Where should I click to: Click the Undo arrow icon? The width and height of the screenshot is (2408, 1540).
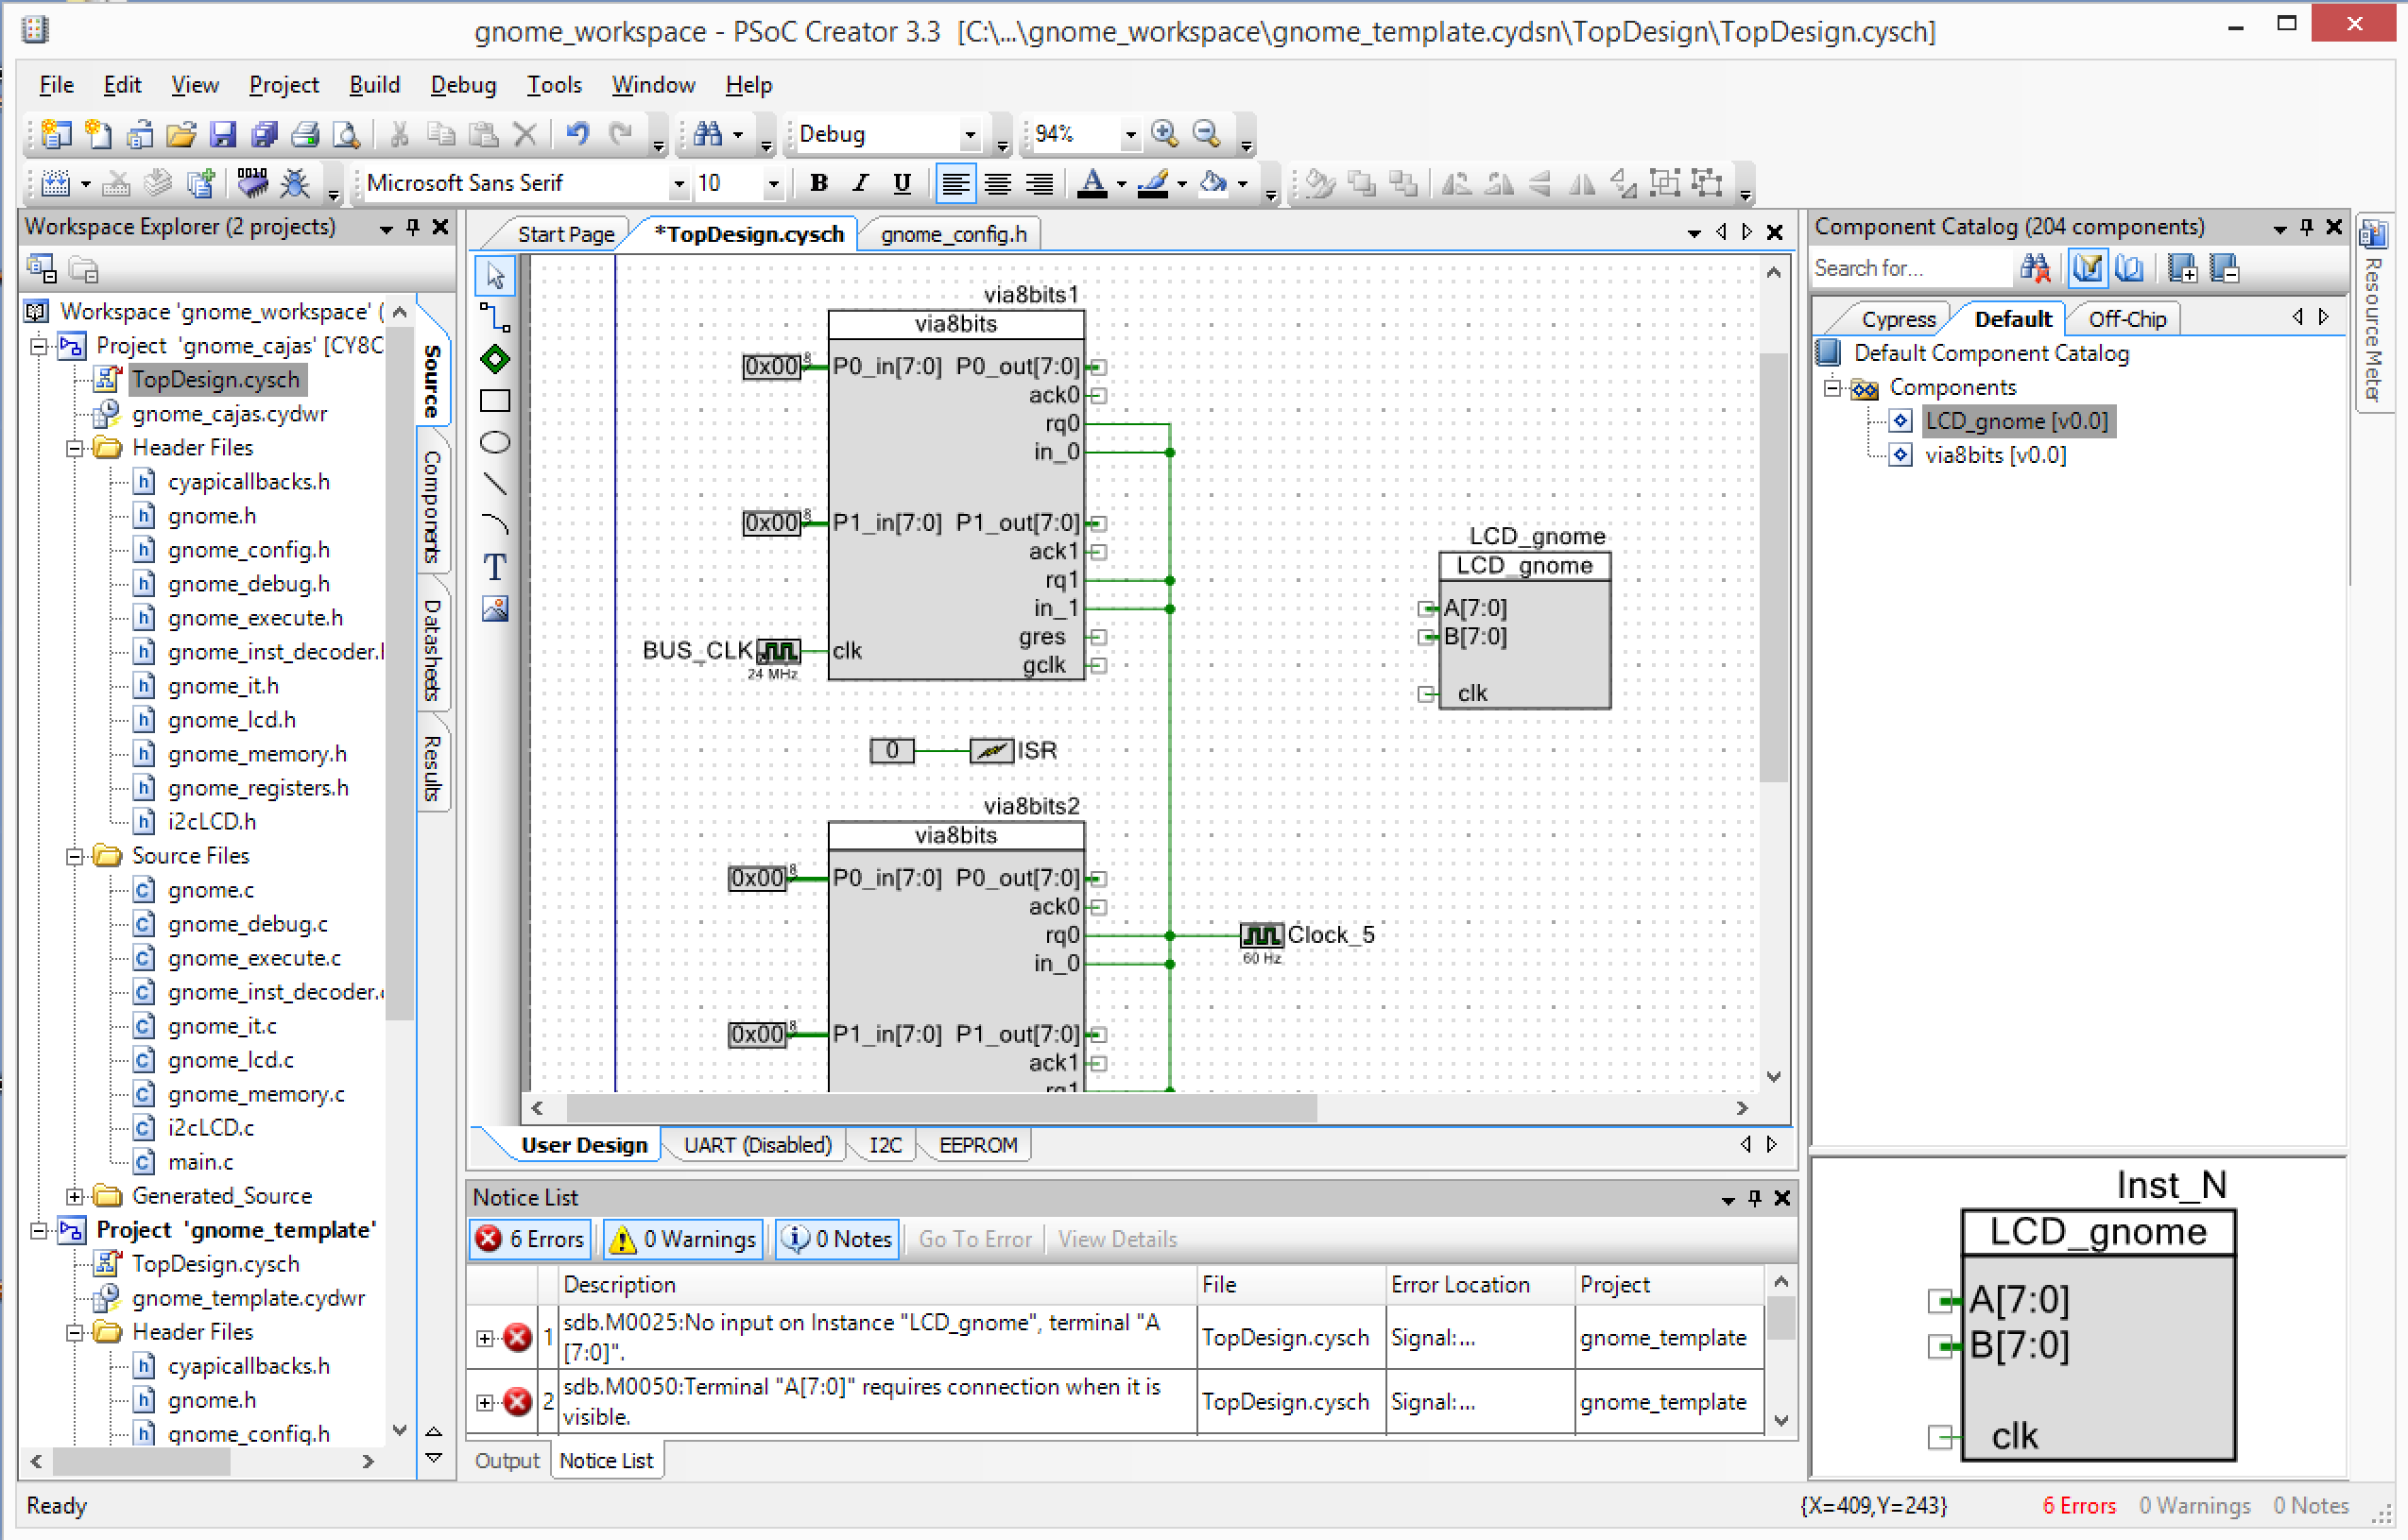coord(578,133)
